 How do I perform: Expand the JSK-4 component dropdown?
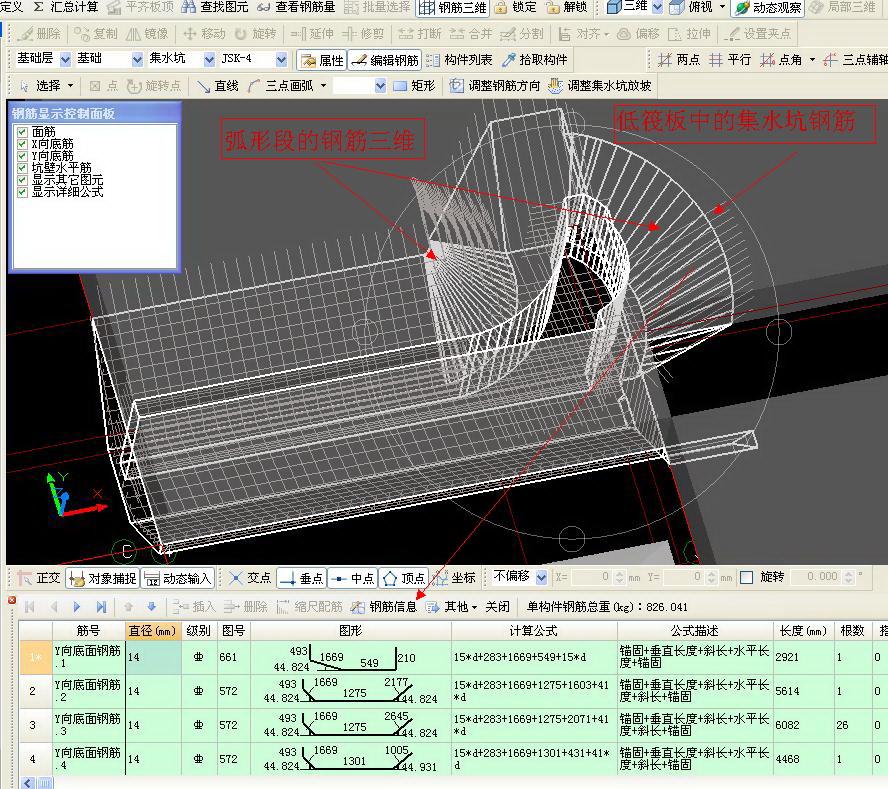click(281, 60)
